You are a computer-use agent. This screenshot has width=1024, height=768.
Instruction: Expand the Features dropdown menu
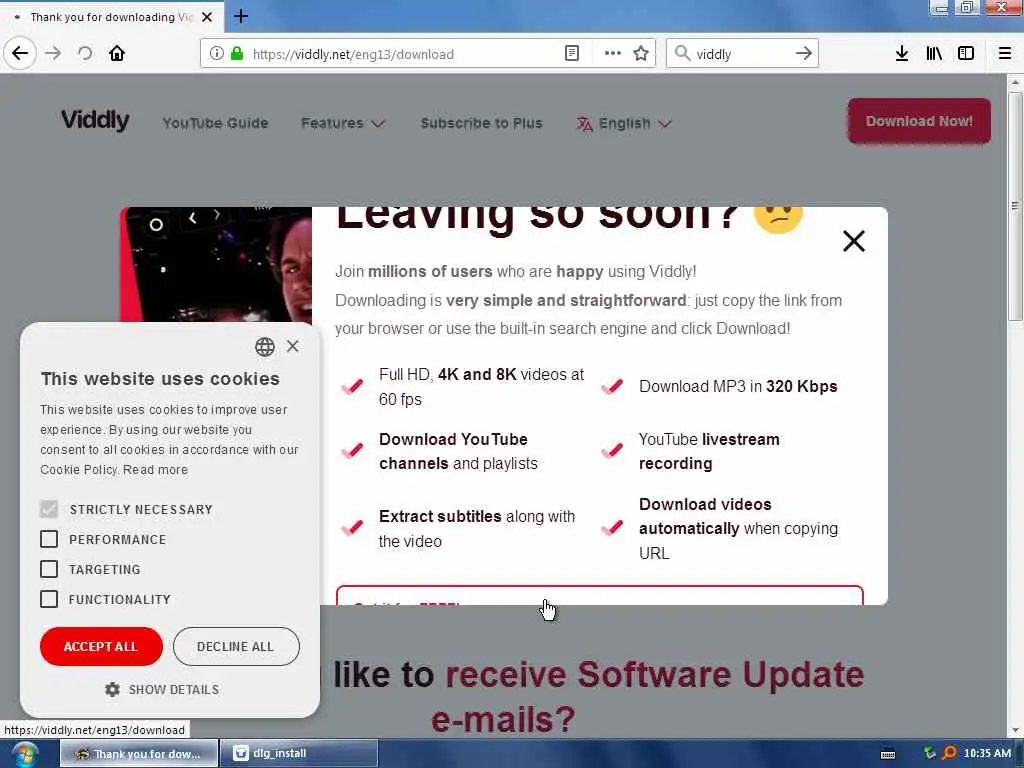tap(343, 123)
